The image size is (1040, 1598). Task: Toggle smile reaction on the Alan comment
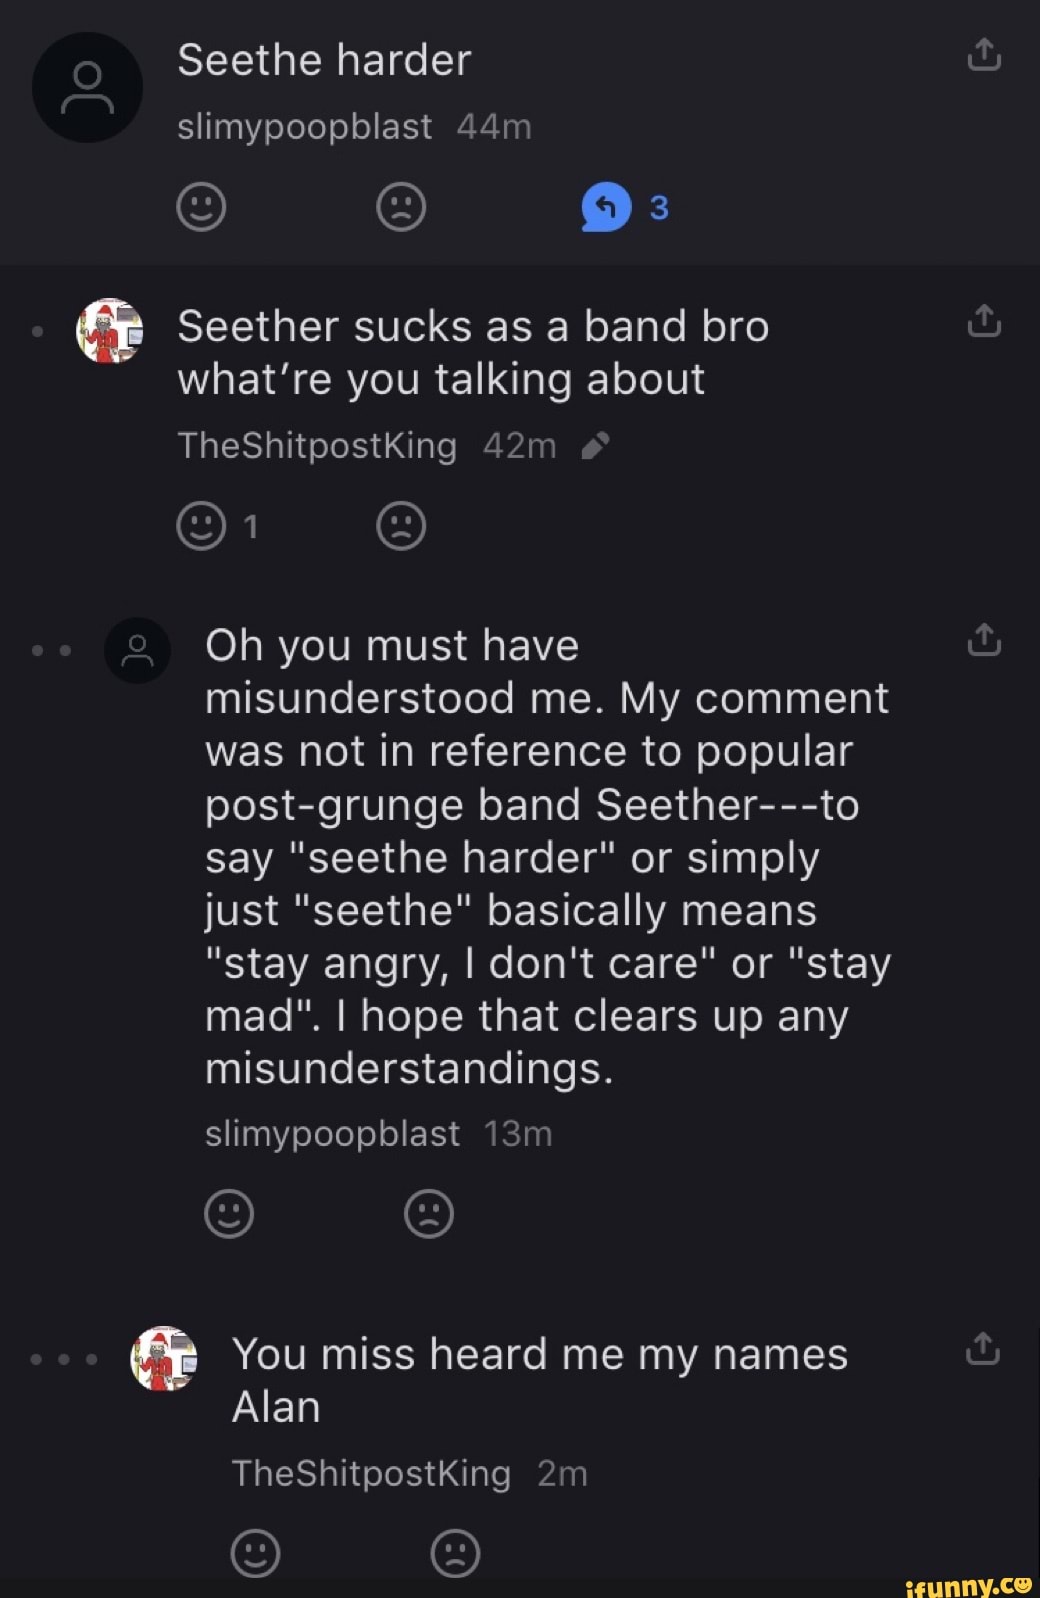click(254, 1554)
